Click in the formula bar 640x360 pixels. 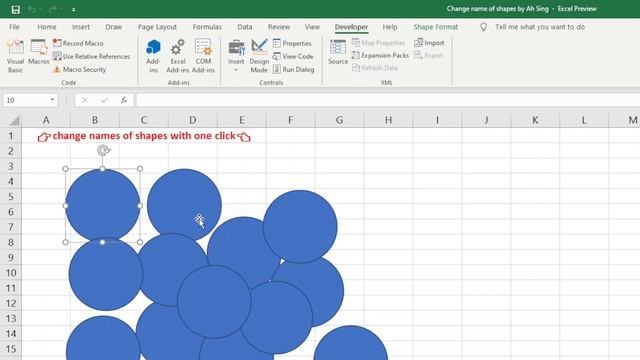pyautogui.click(x=388, y=100)
